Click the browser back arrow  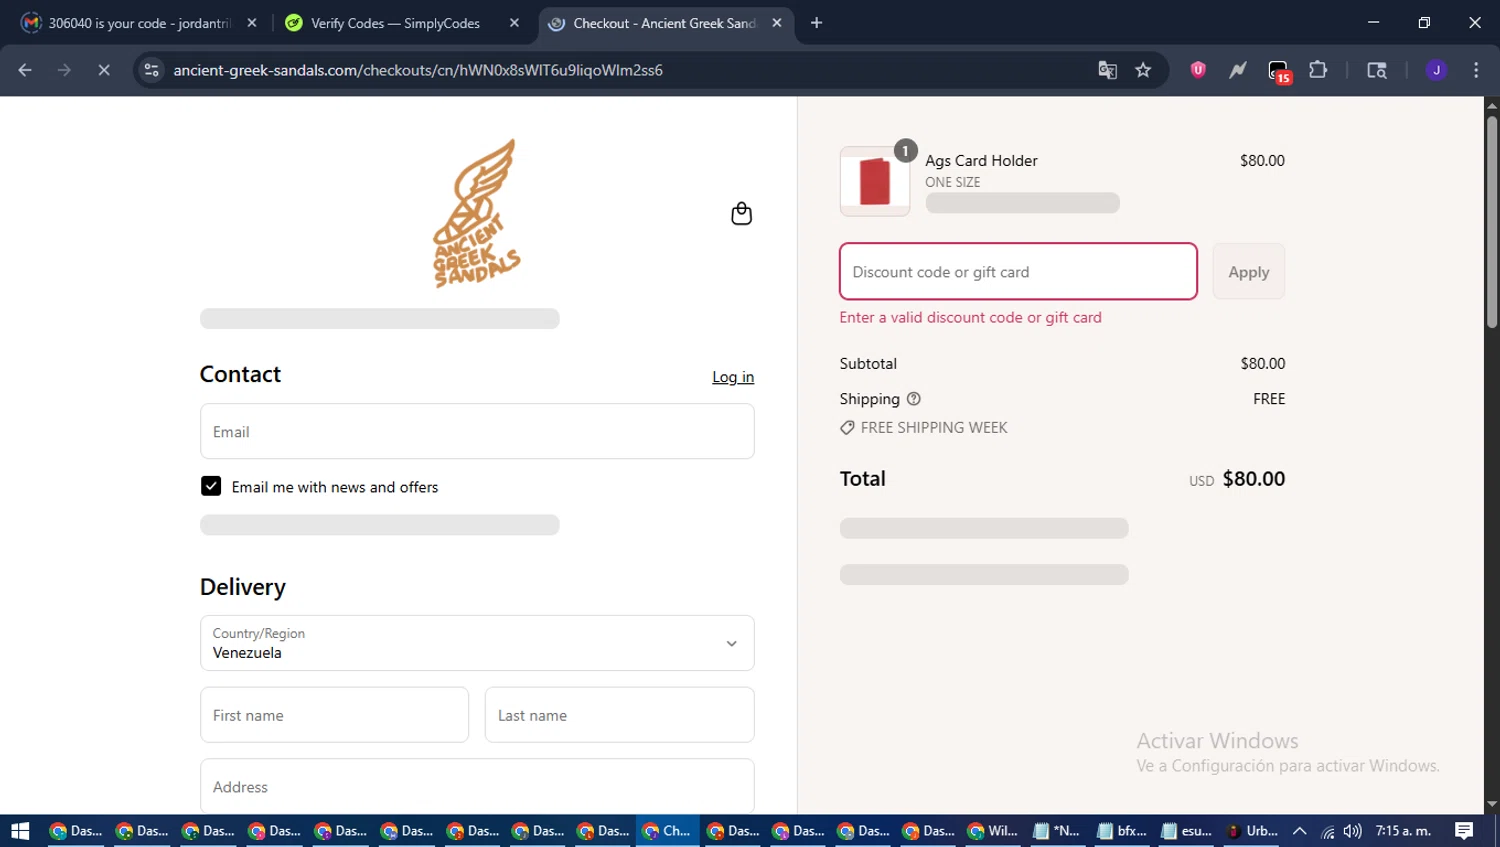(25, 70)
